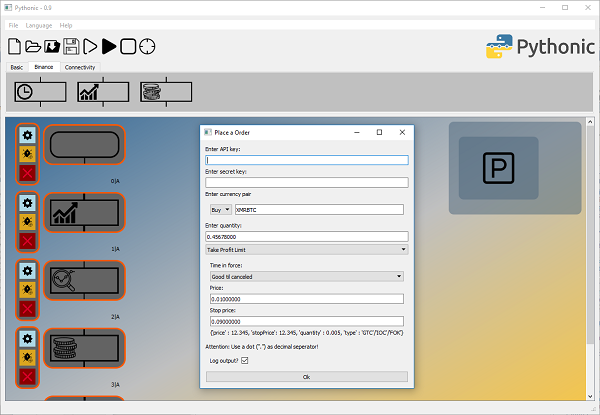The image size is (600, 415).
Task: Open the File menu
Action: tap(13, 25)
